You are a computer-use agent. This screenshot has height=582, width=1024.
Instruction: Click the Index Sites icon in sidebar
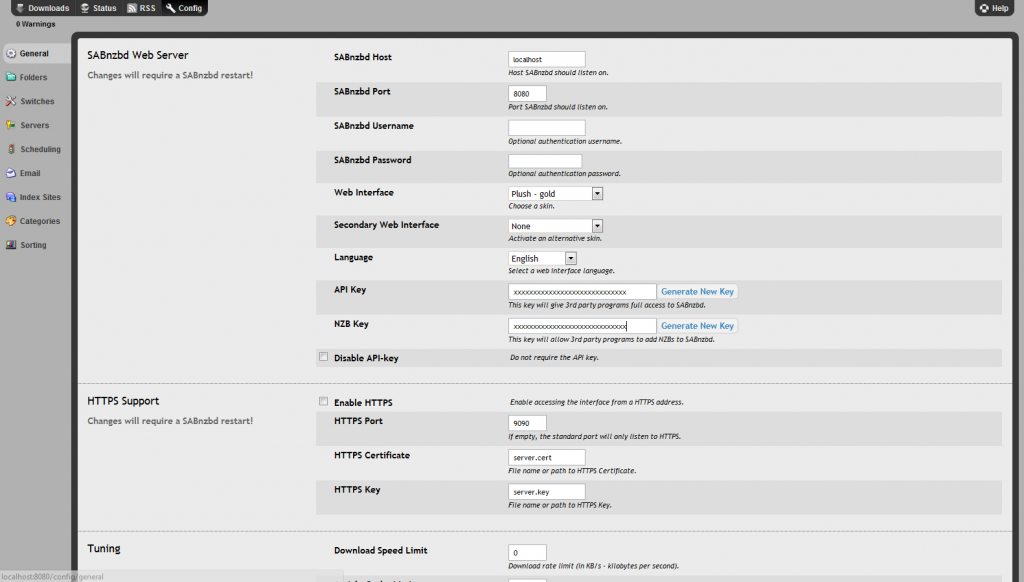(11, 197)
